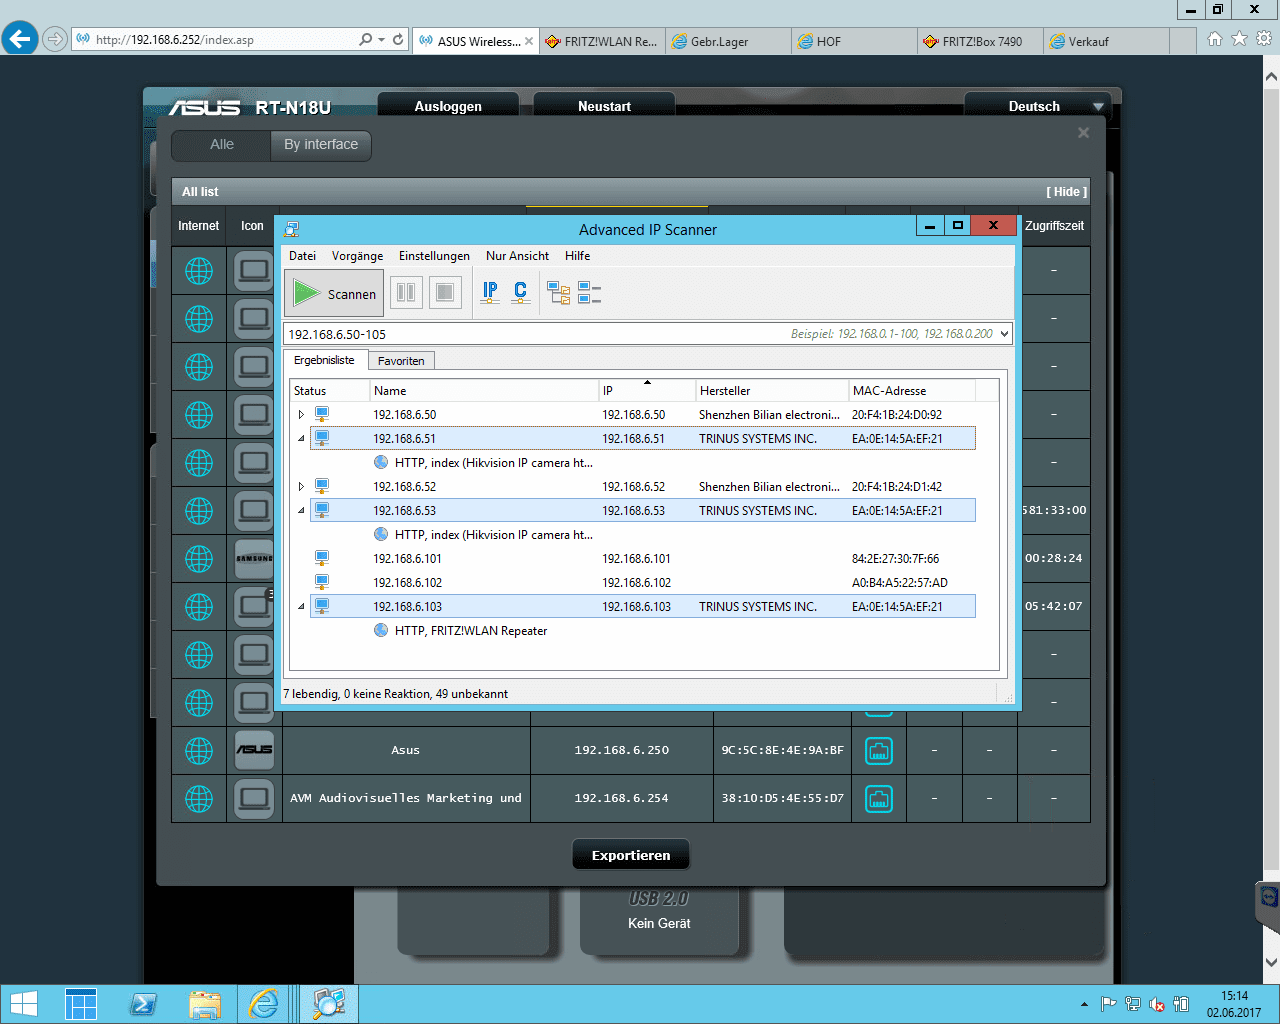The image size is (1280, 1024).
Task: Switch to the Gebr.Lager browser tab
Action: [x=729, y=41]
